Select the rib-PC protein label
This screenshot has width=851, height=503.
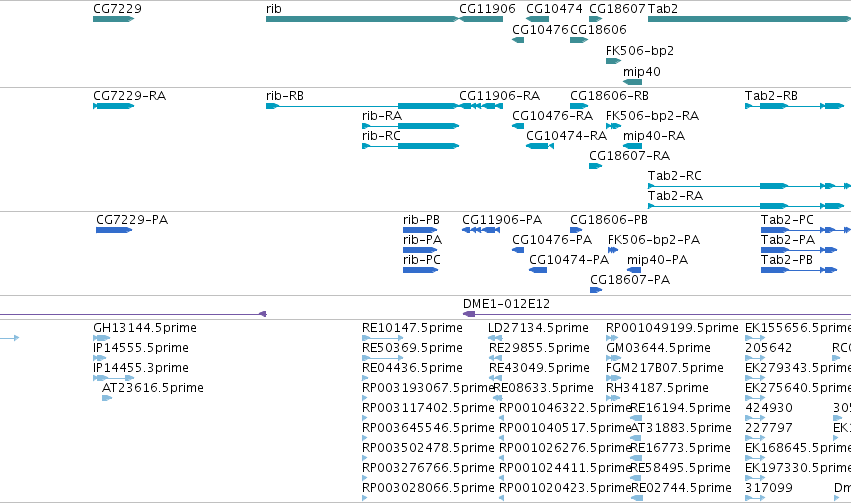(x=422, y=260)
